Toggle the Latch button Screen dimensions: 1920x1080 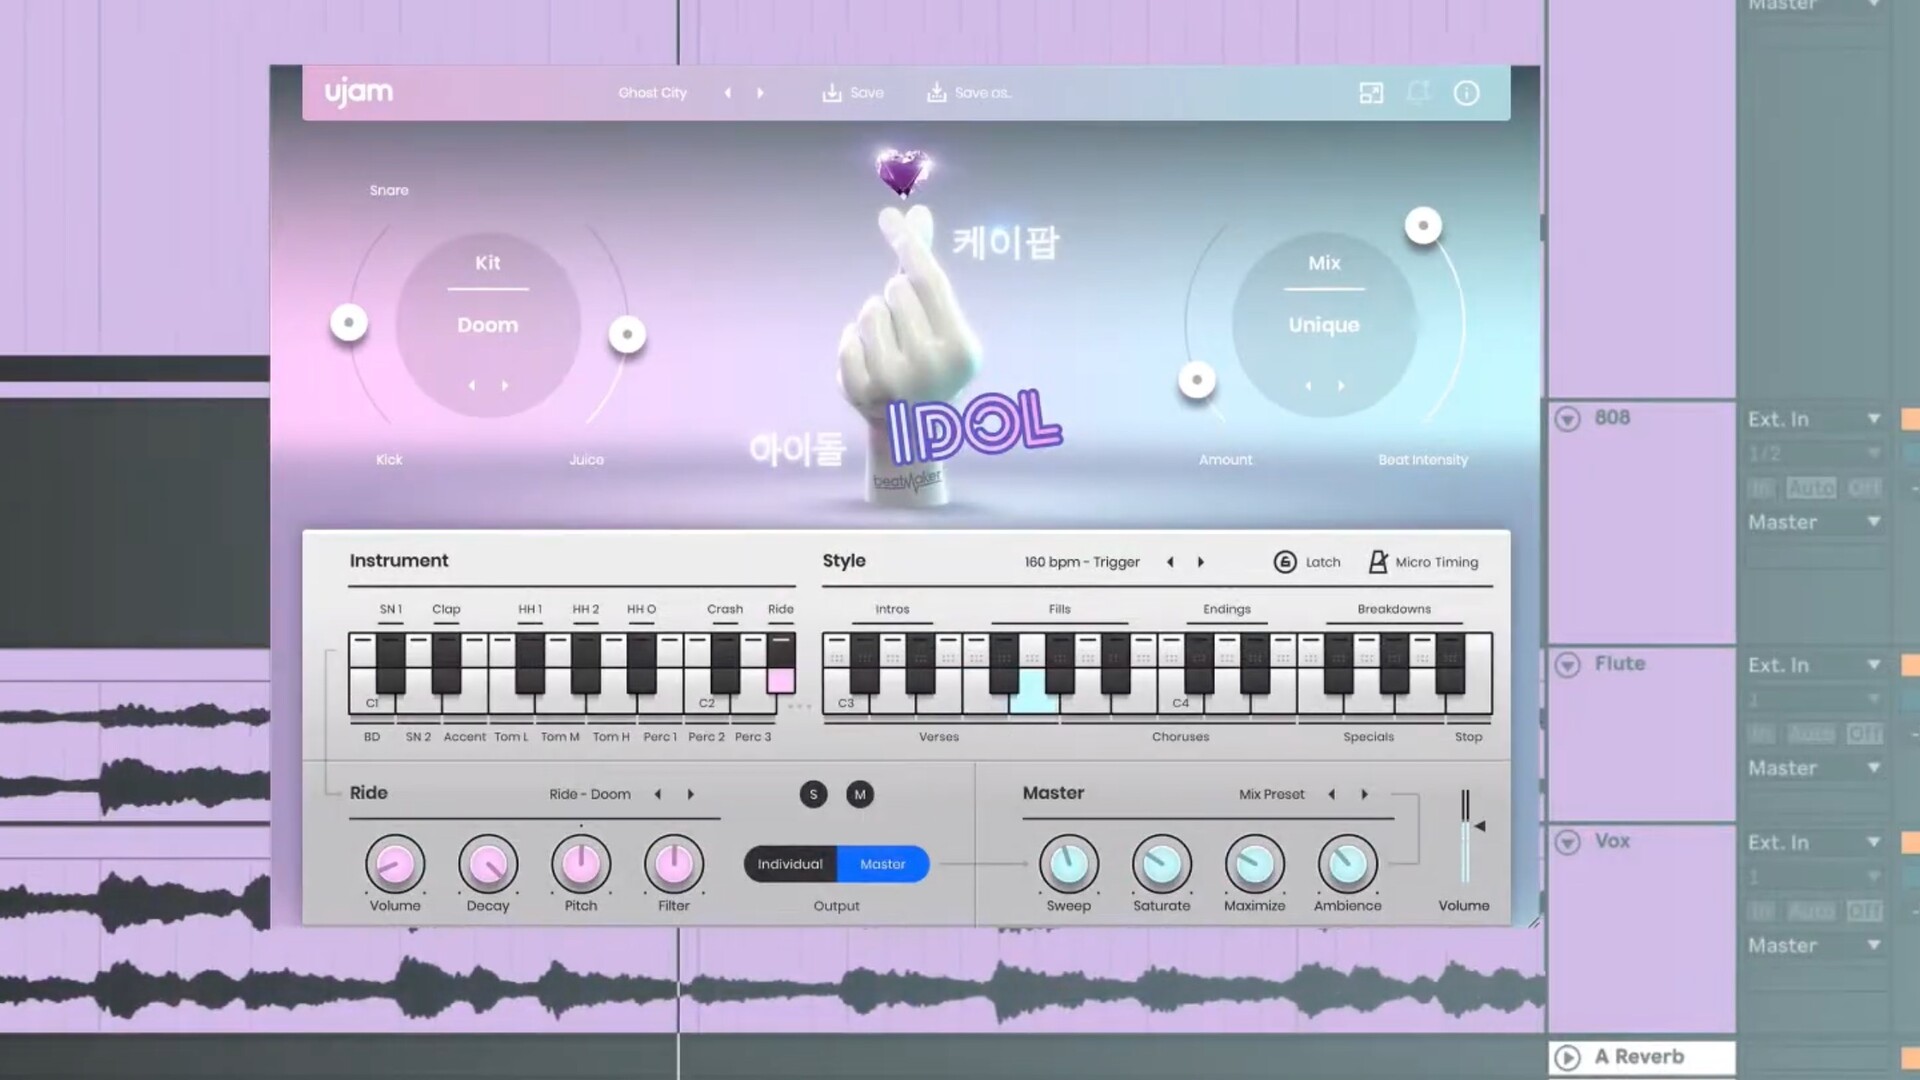pyautogui.click(x=1285, y=562)
